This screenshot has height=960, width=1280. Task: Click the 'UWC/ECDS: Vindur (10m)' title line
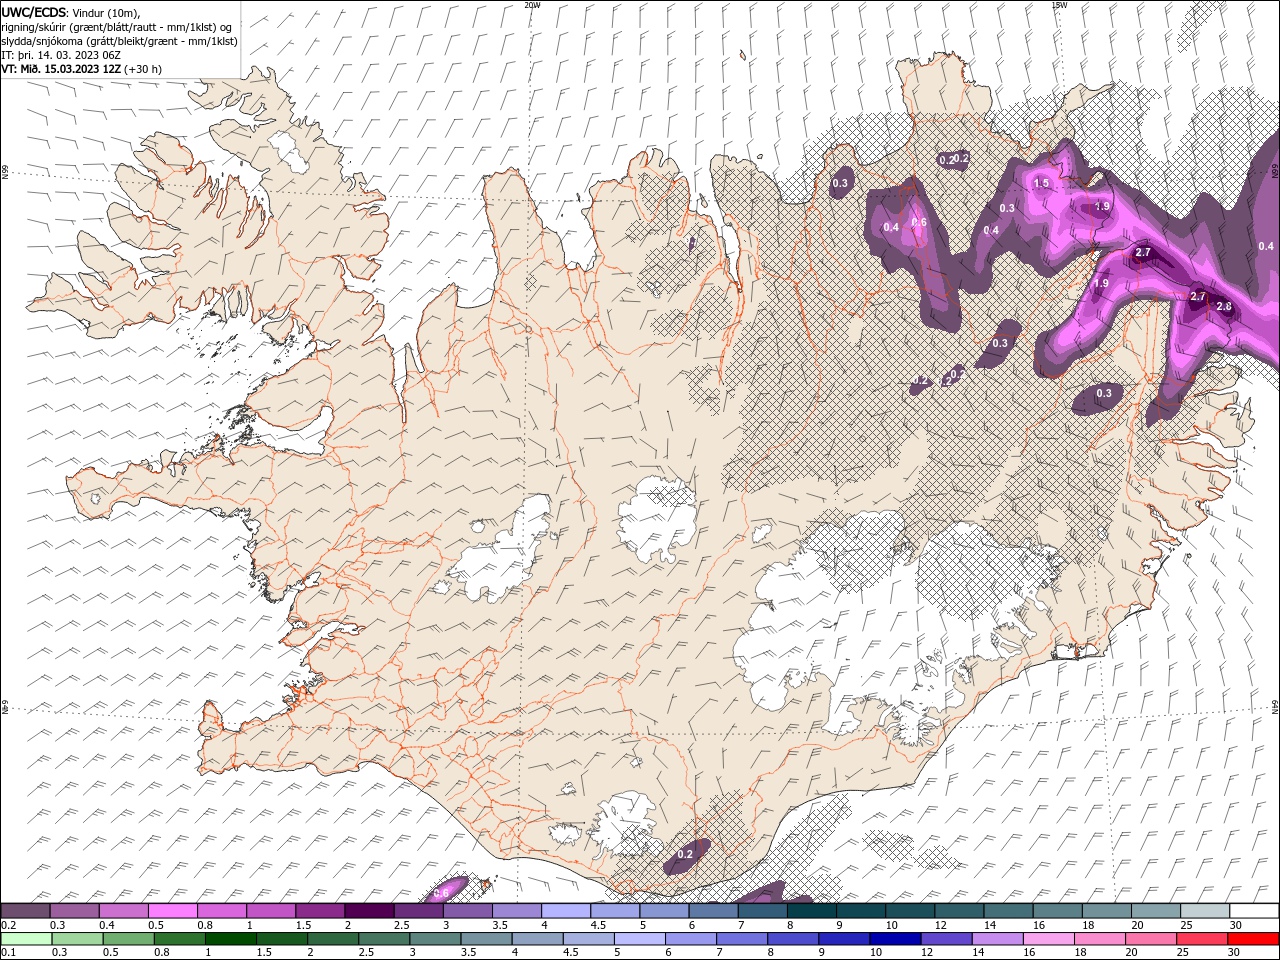71,12
